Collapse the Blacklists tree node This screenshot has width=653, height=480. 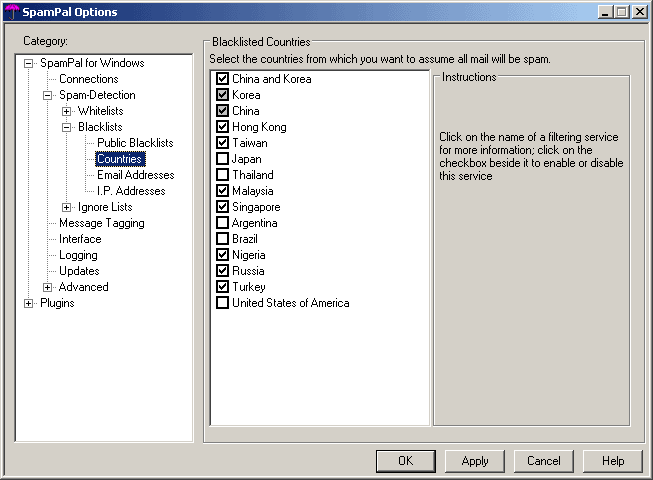click(x=67, y=127)
